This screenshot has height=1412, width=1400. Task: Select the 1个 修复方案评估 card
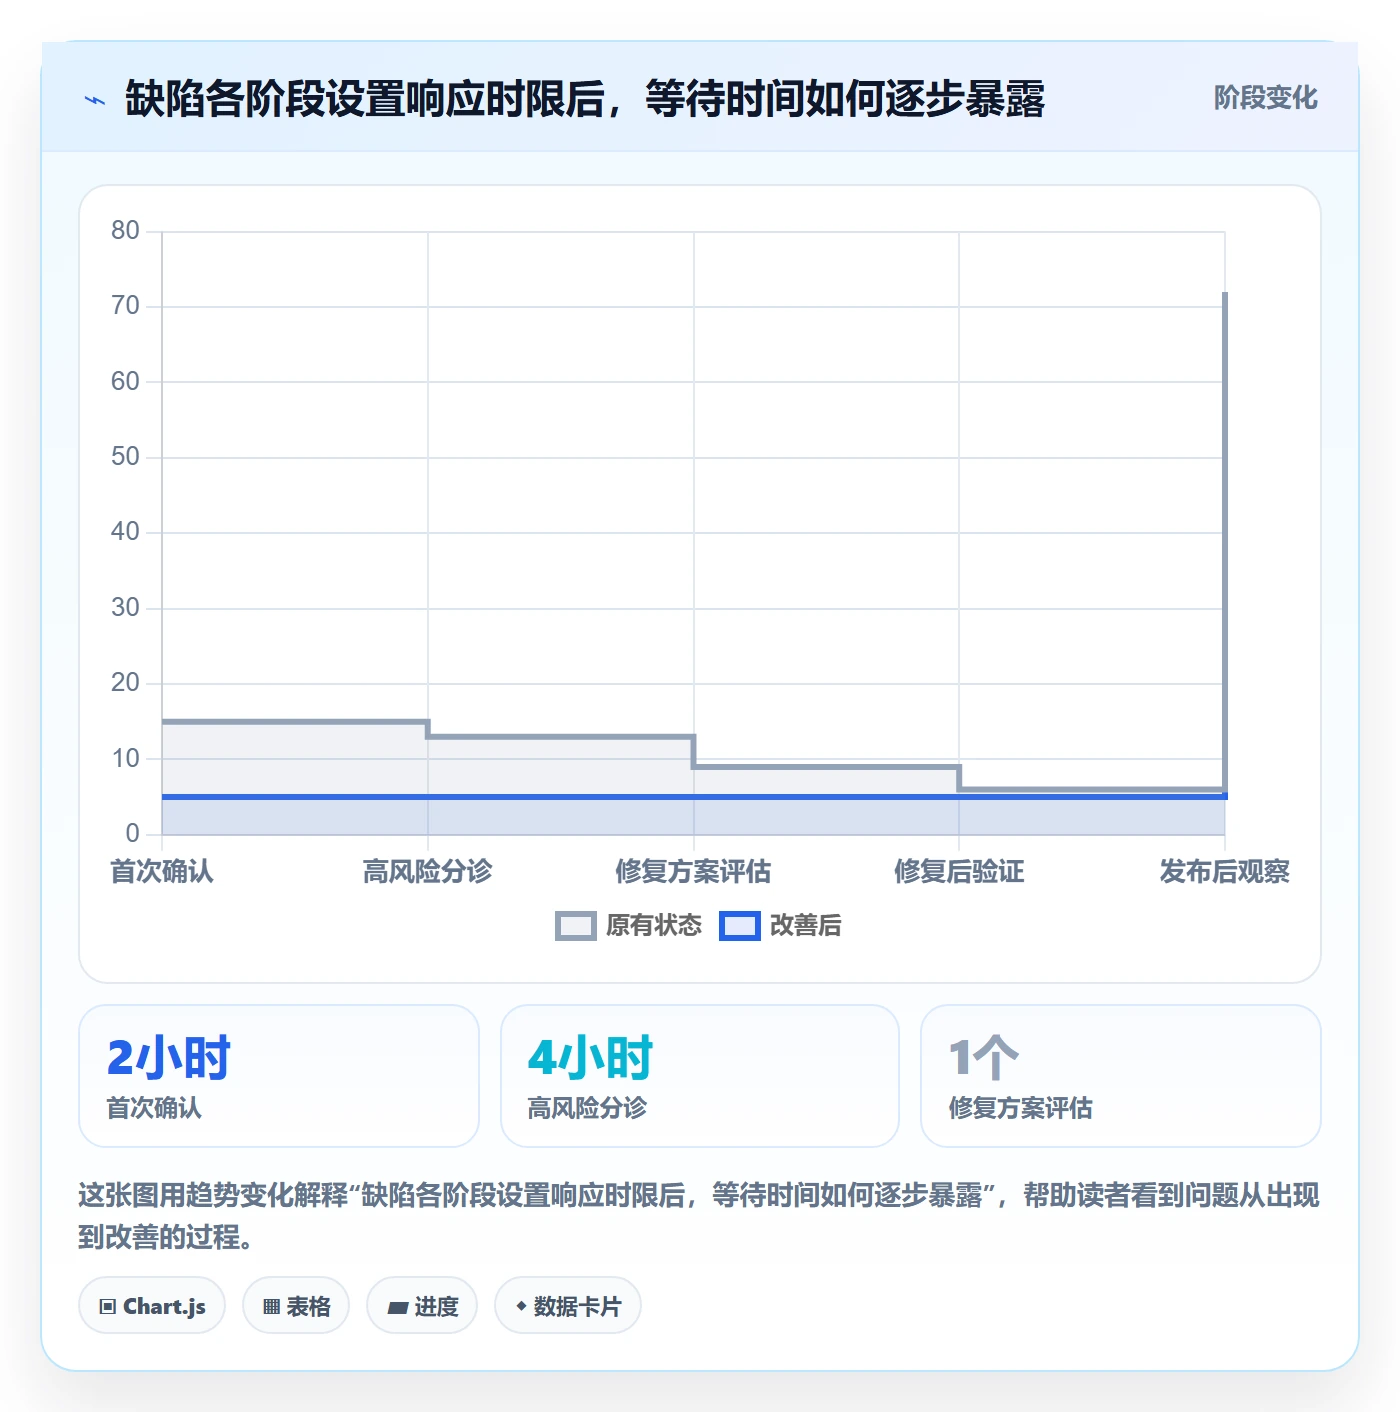point(1120,1076)
